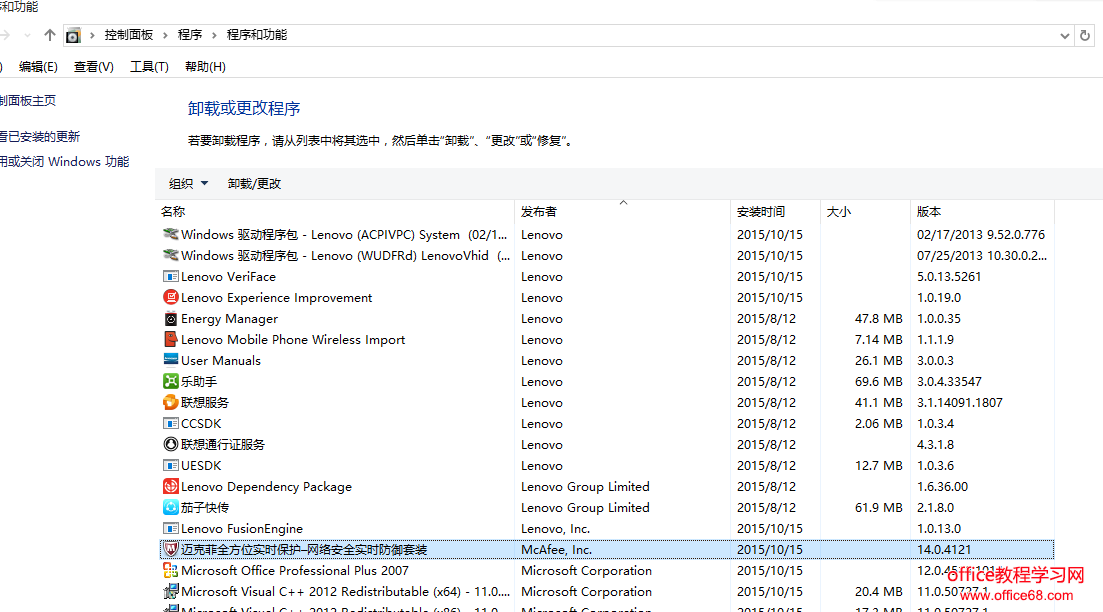Expand the breadcrumb chevron after 程序
This screenshot has width=1103, height=612.
[x=215, y=34]
